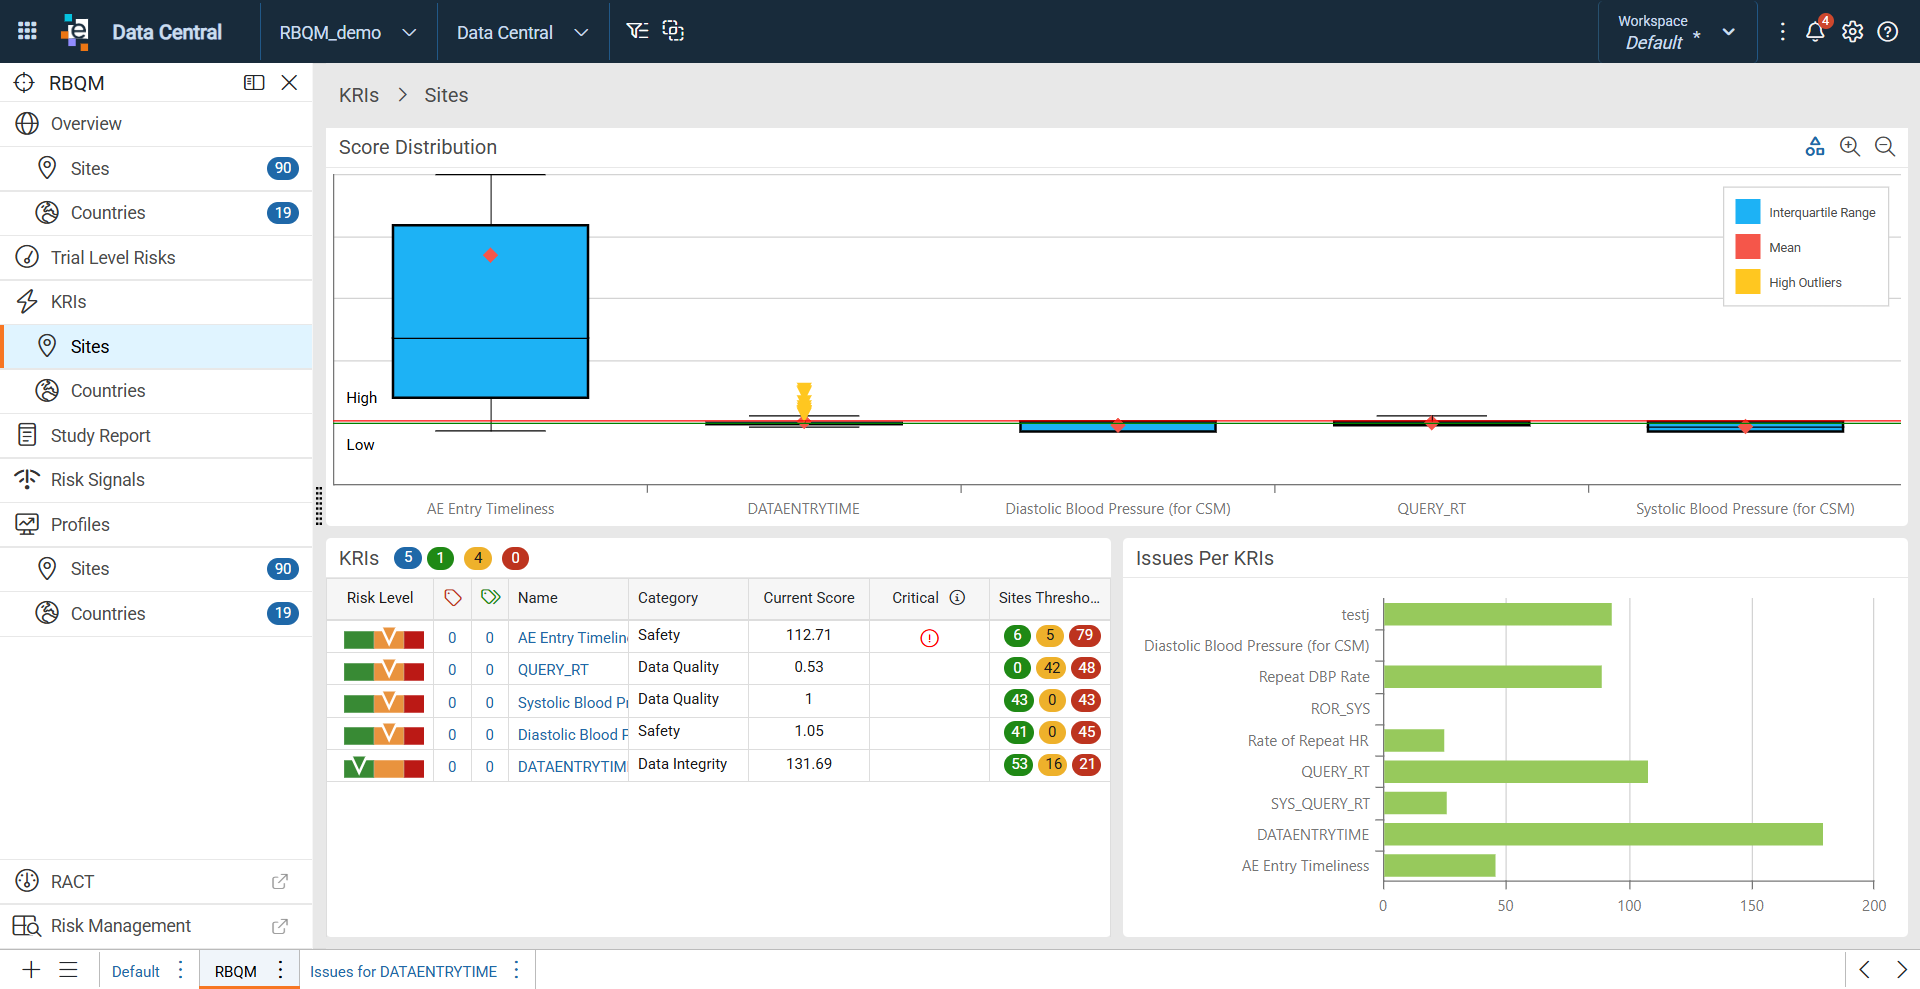Click the selection capture icon in the header

[x=674, y=31]
